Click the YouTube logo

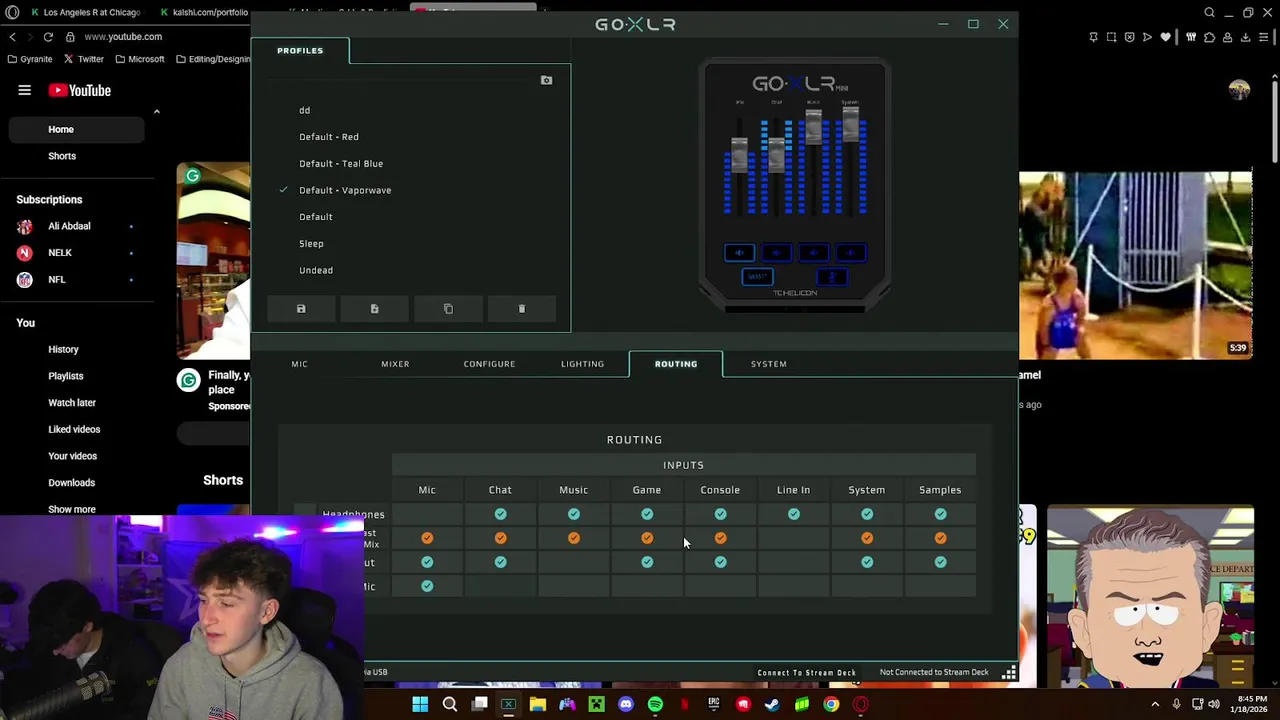[80, 90]
